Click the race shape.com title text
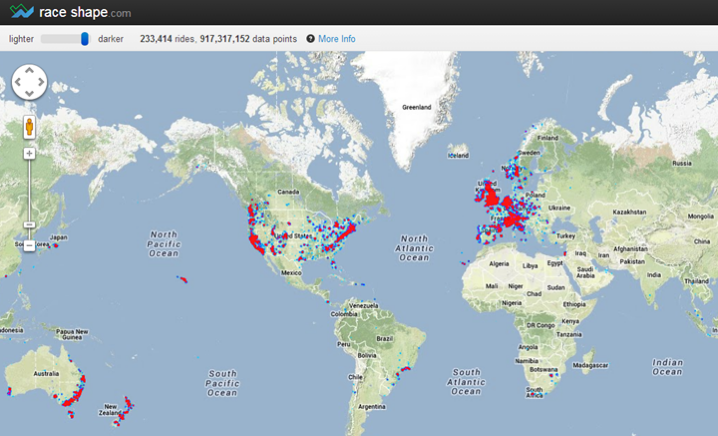 85,13
